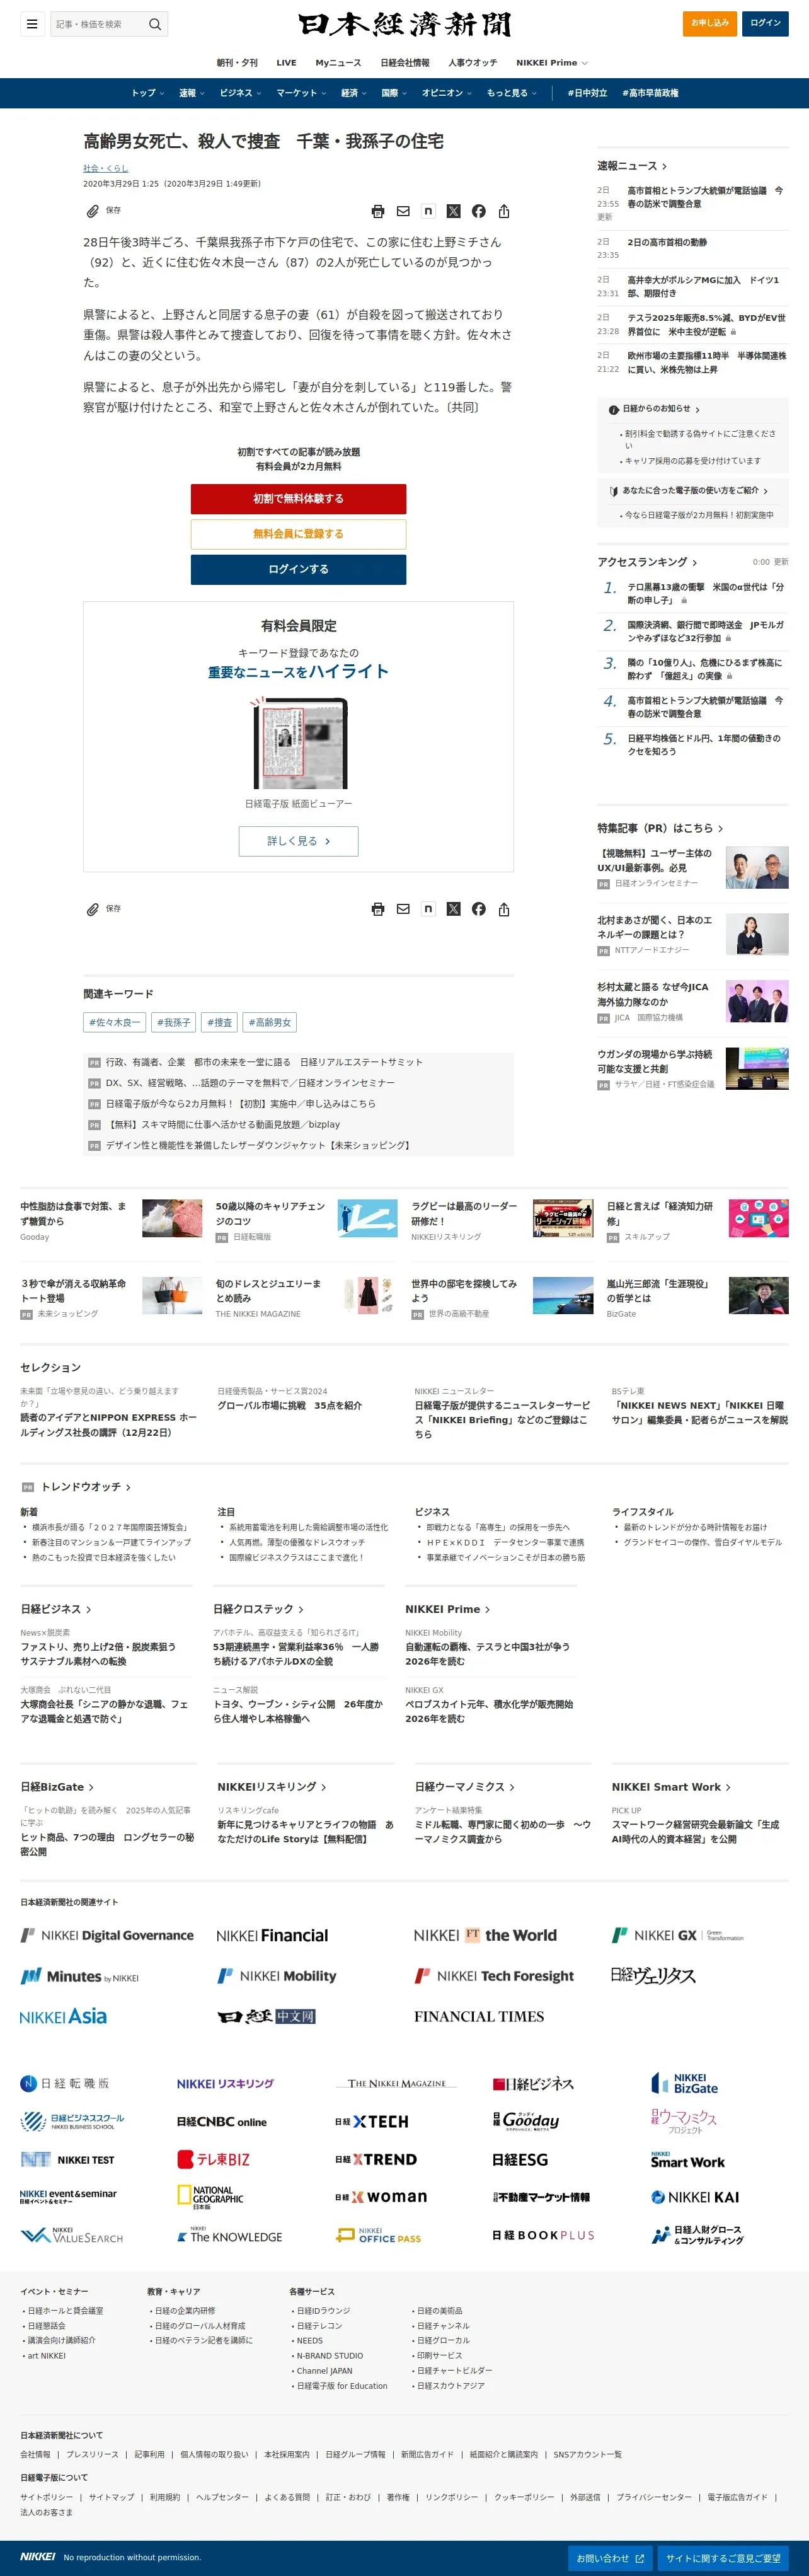The image size is (809, 2576).
Task: Expand the オピニオン navigation dropdown
Action: pos(447,93)
